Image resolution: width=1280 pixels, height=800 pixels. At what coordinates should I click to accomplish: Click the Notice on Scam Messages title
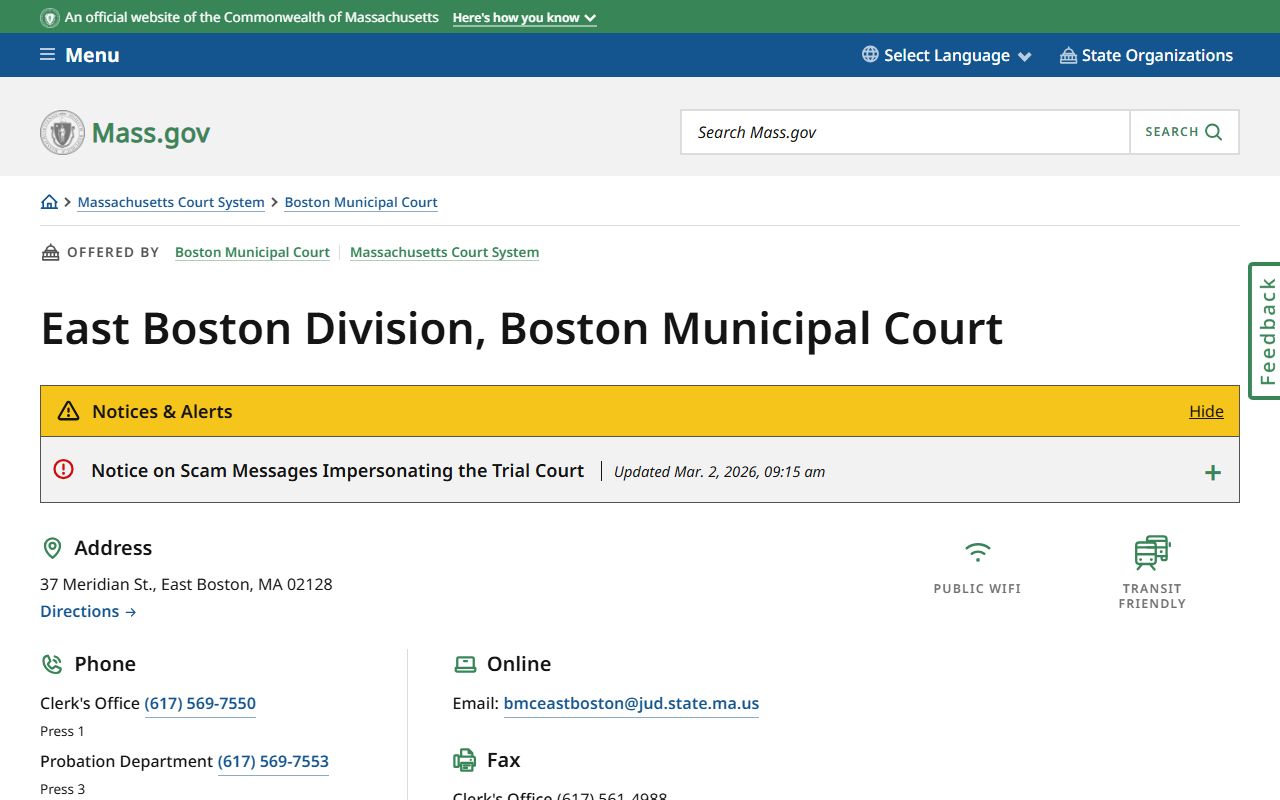coord(338,470)
